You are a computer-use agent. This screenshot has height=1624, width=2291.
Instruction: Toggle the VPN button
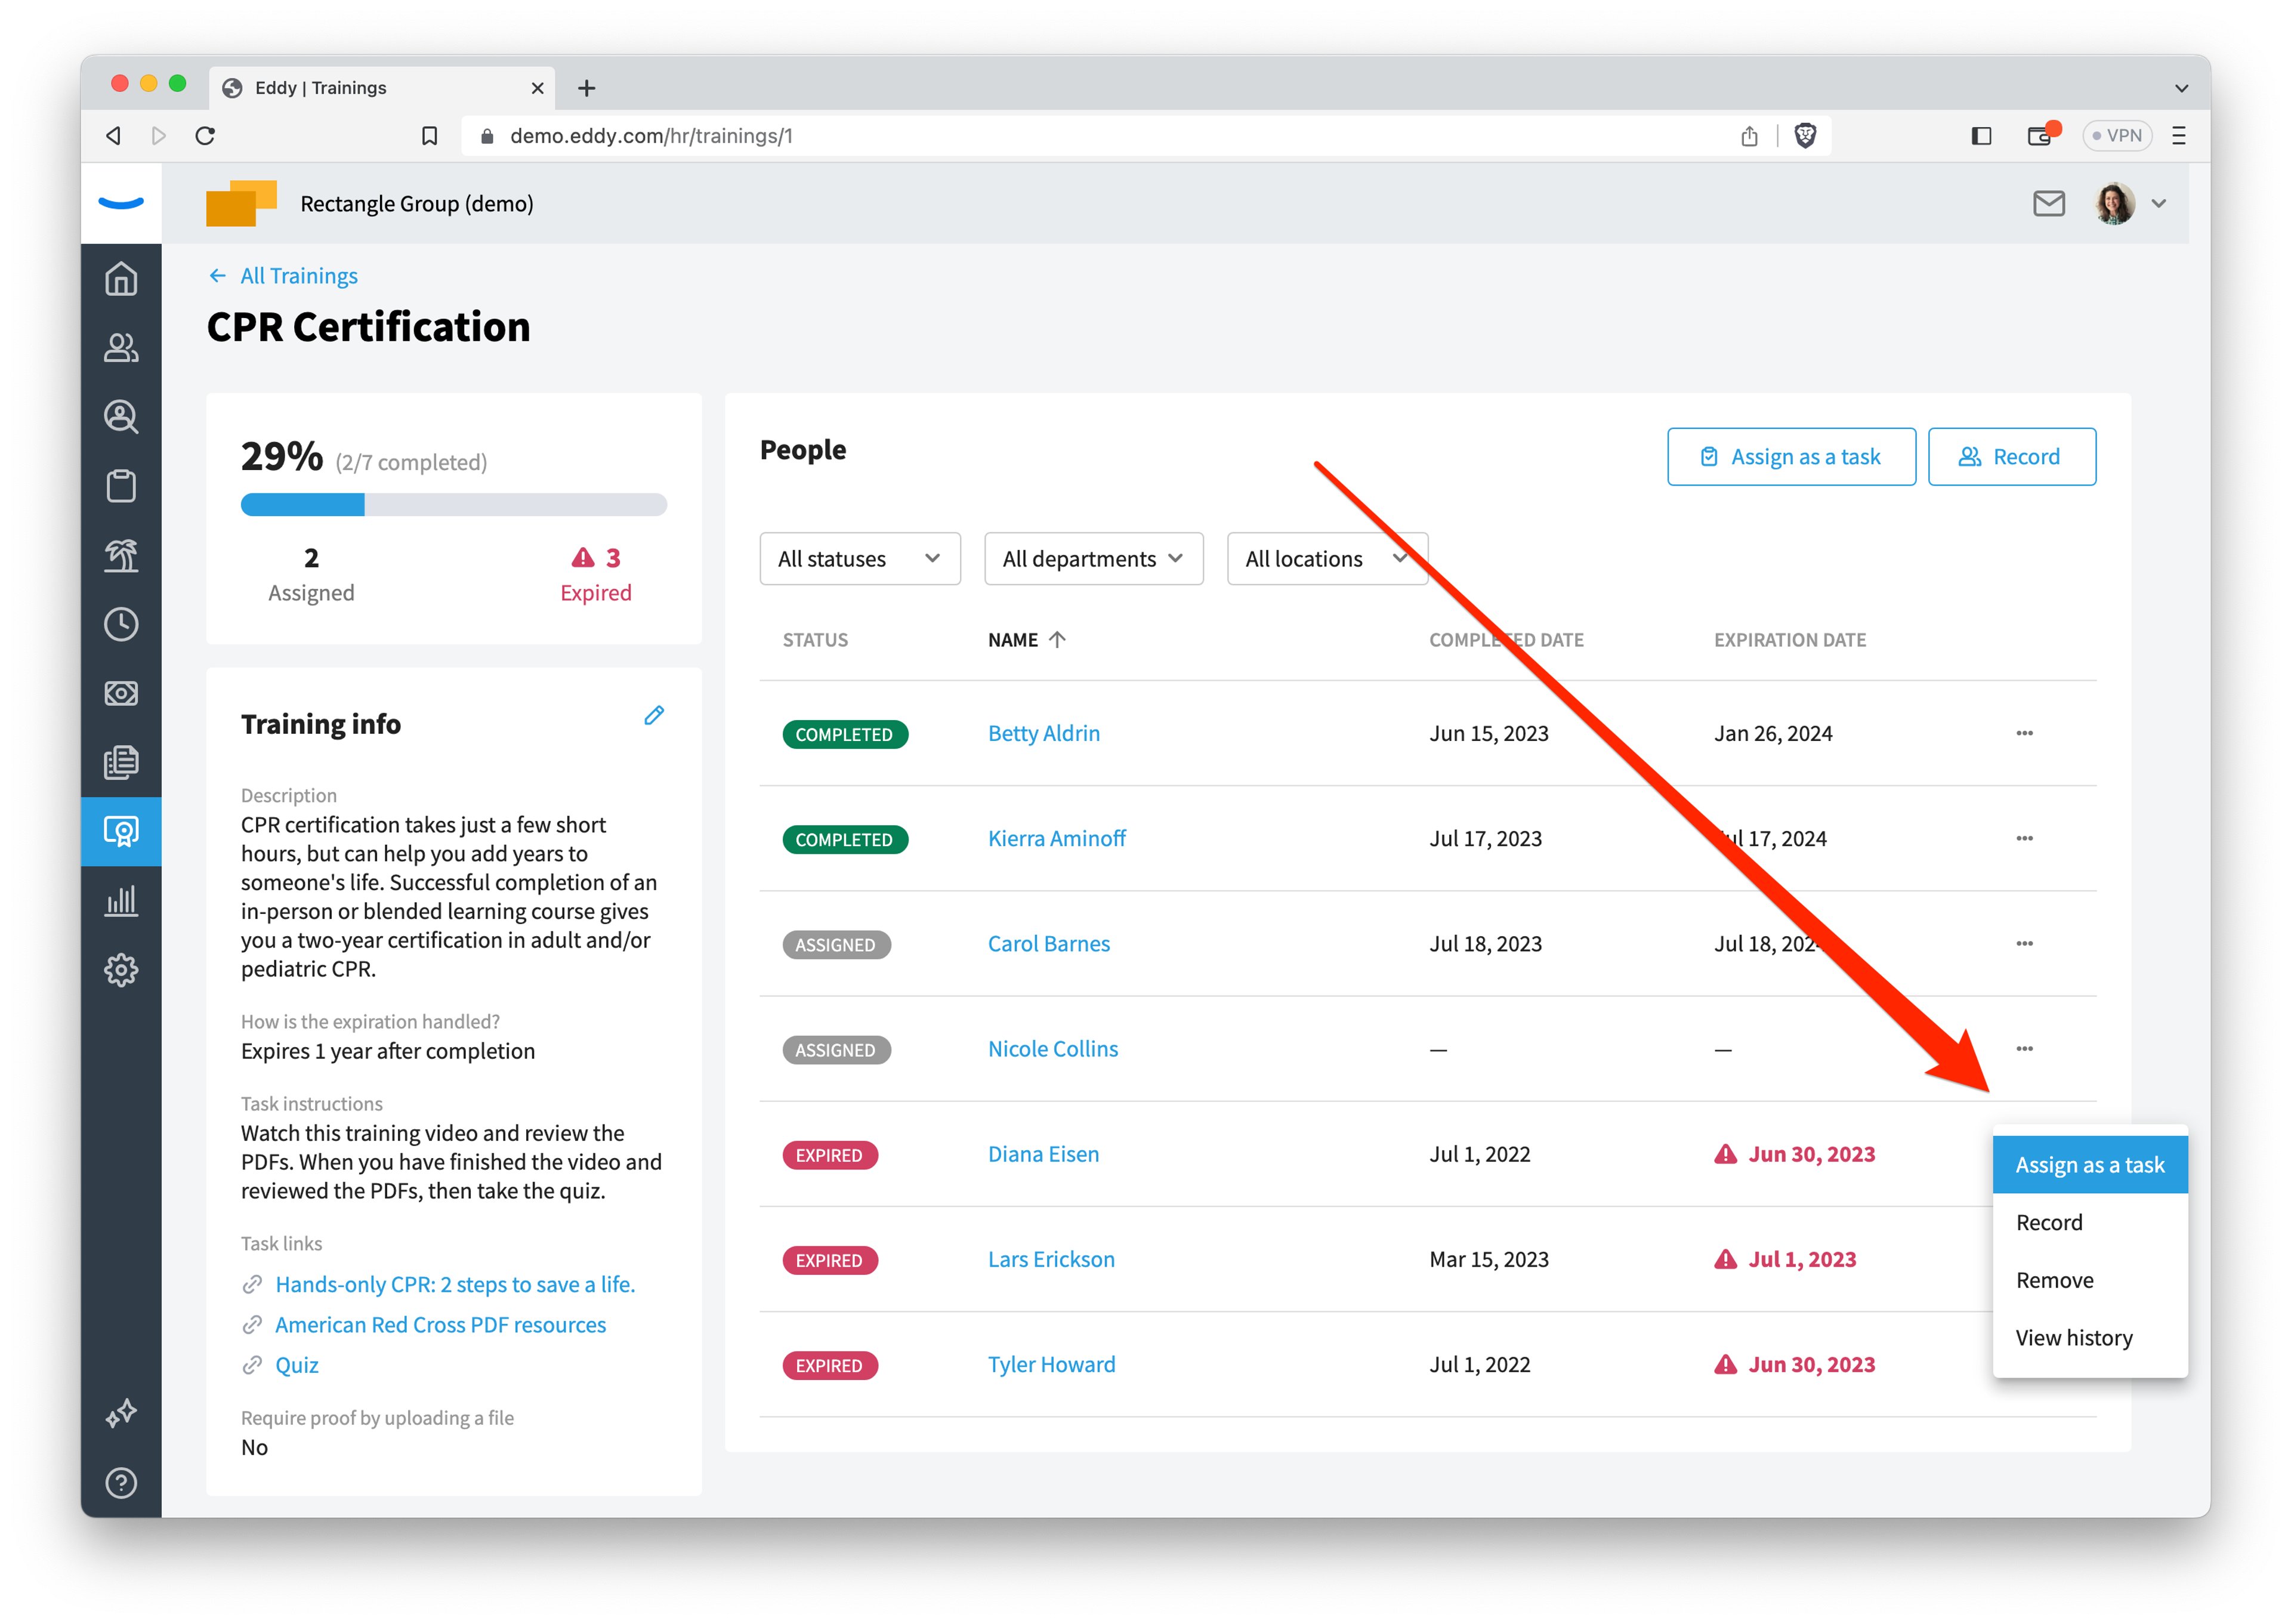coord(2116,135)
